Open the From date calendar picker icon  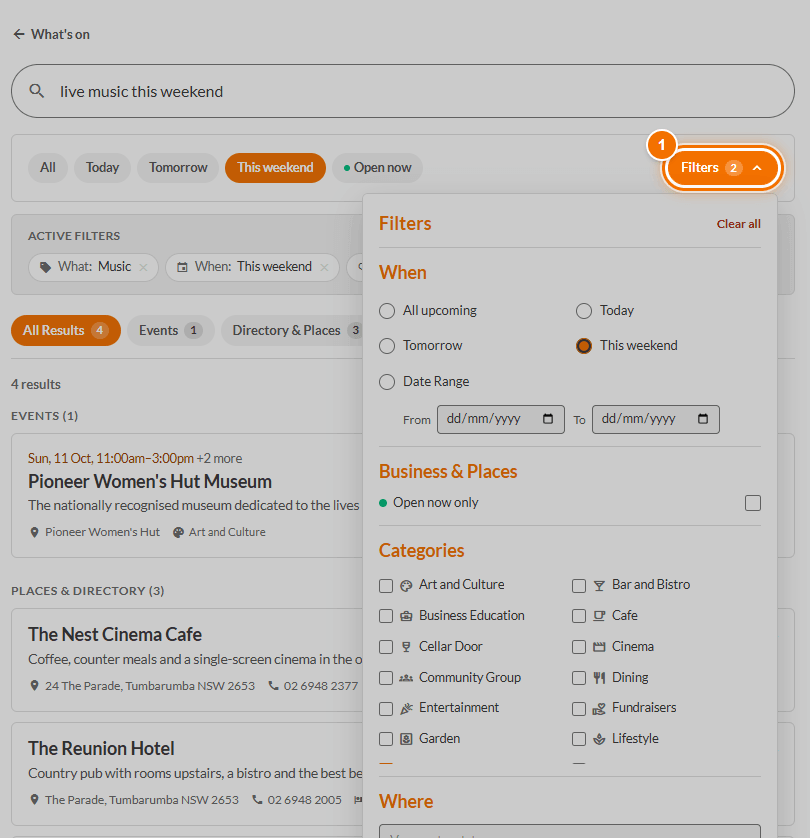(548, 418)
